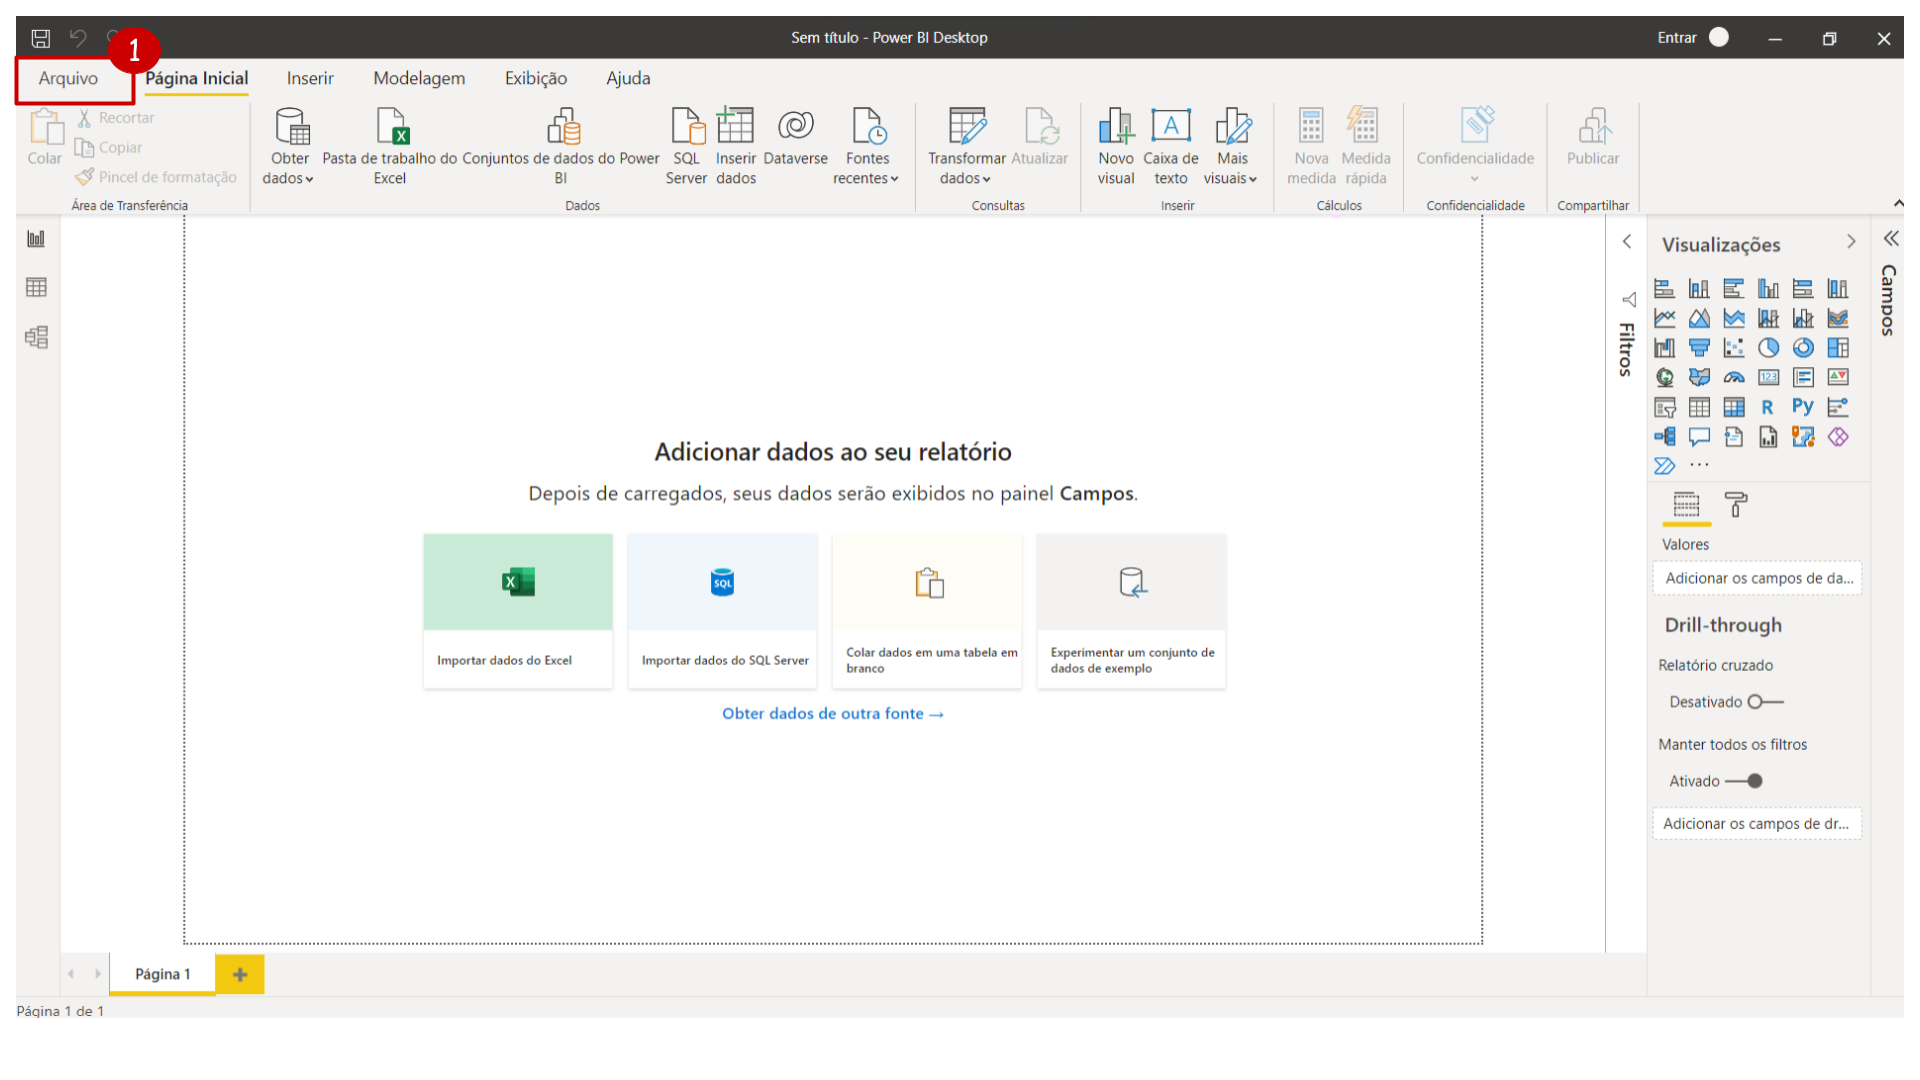
Task: Open the Format paint roller tab
Action: tap(1736, 505)
